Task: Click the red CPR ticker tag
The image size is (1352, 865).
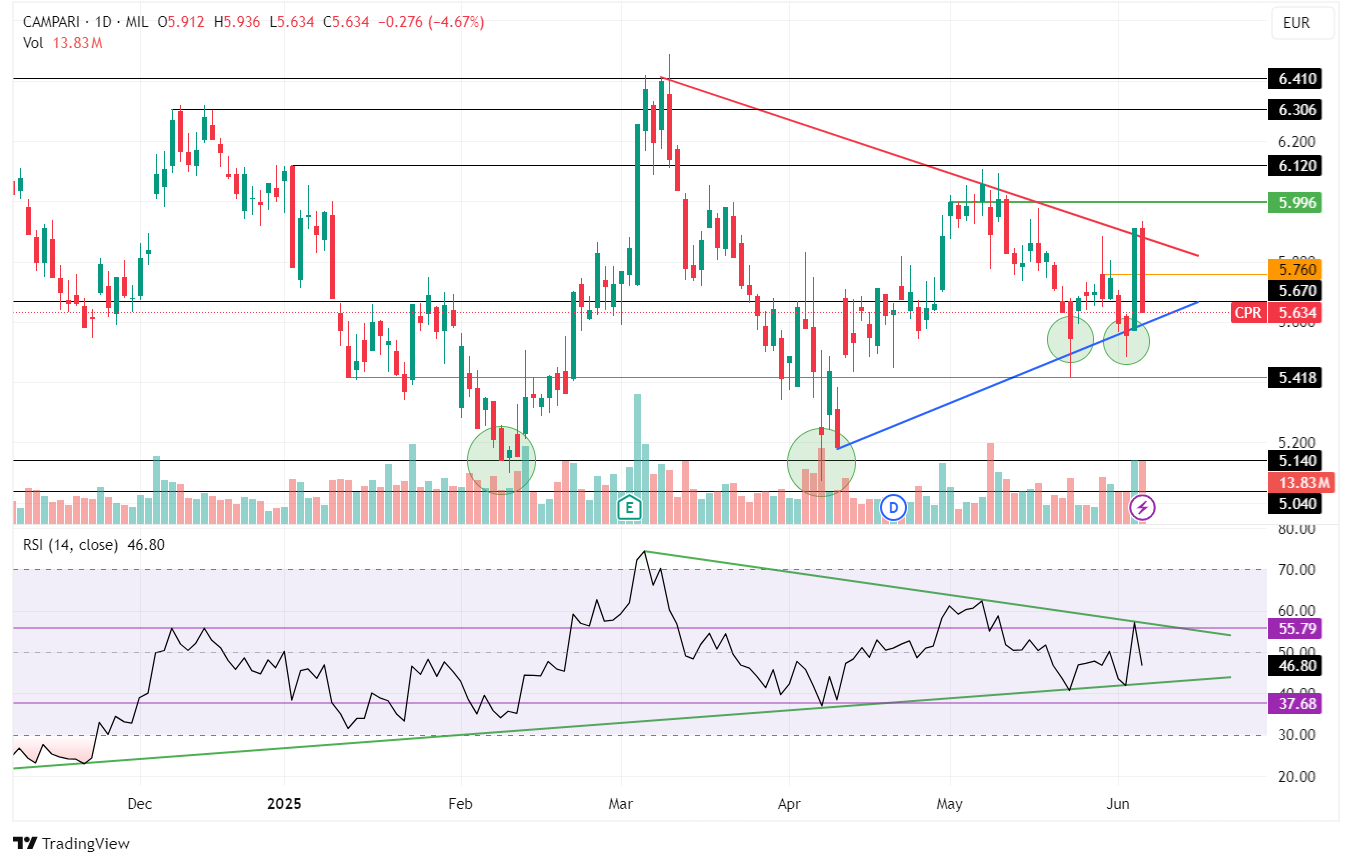Action: pyautogui.click(x=1247, y=313)
